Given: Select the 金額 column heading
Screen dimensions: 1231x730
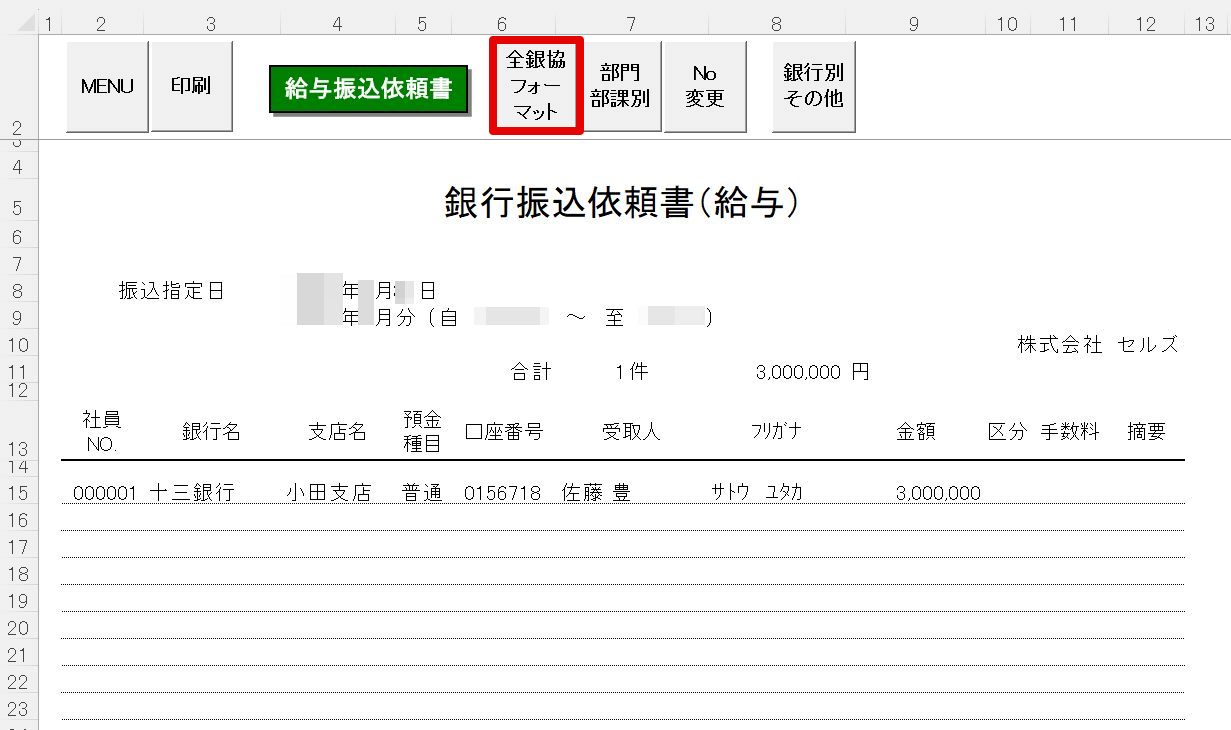Looking at the screenshot, I should click(916, 432).
